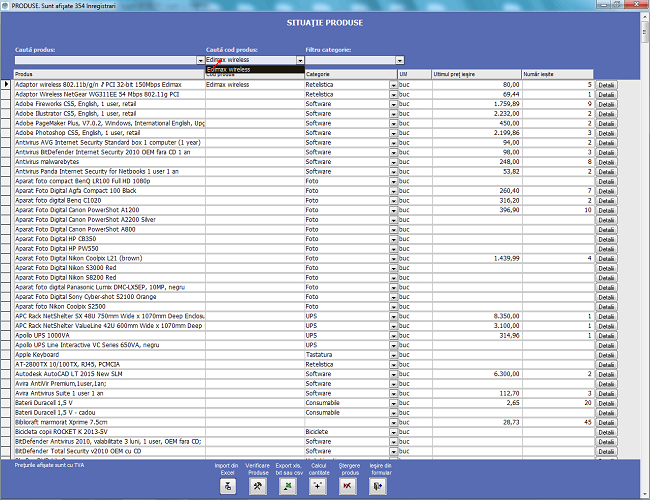Image resolution: width=650 pixels, height=500 pixels.
Task: Open Detalii for Adaptor wireless 802.11b/g/n Edimax
Action: point(606,85)
